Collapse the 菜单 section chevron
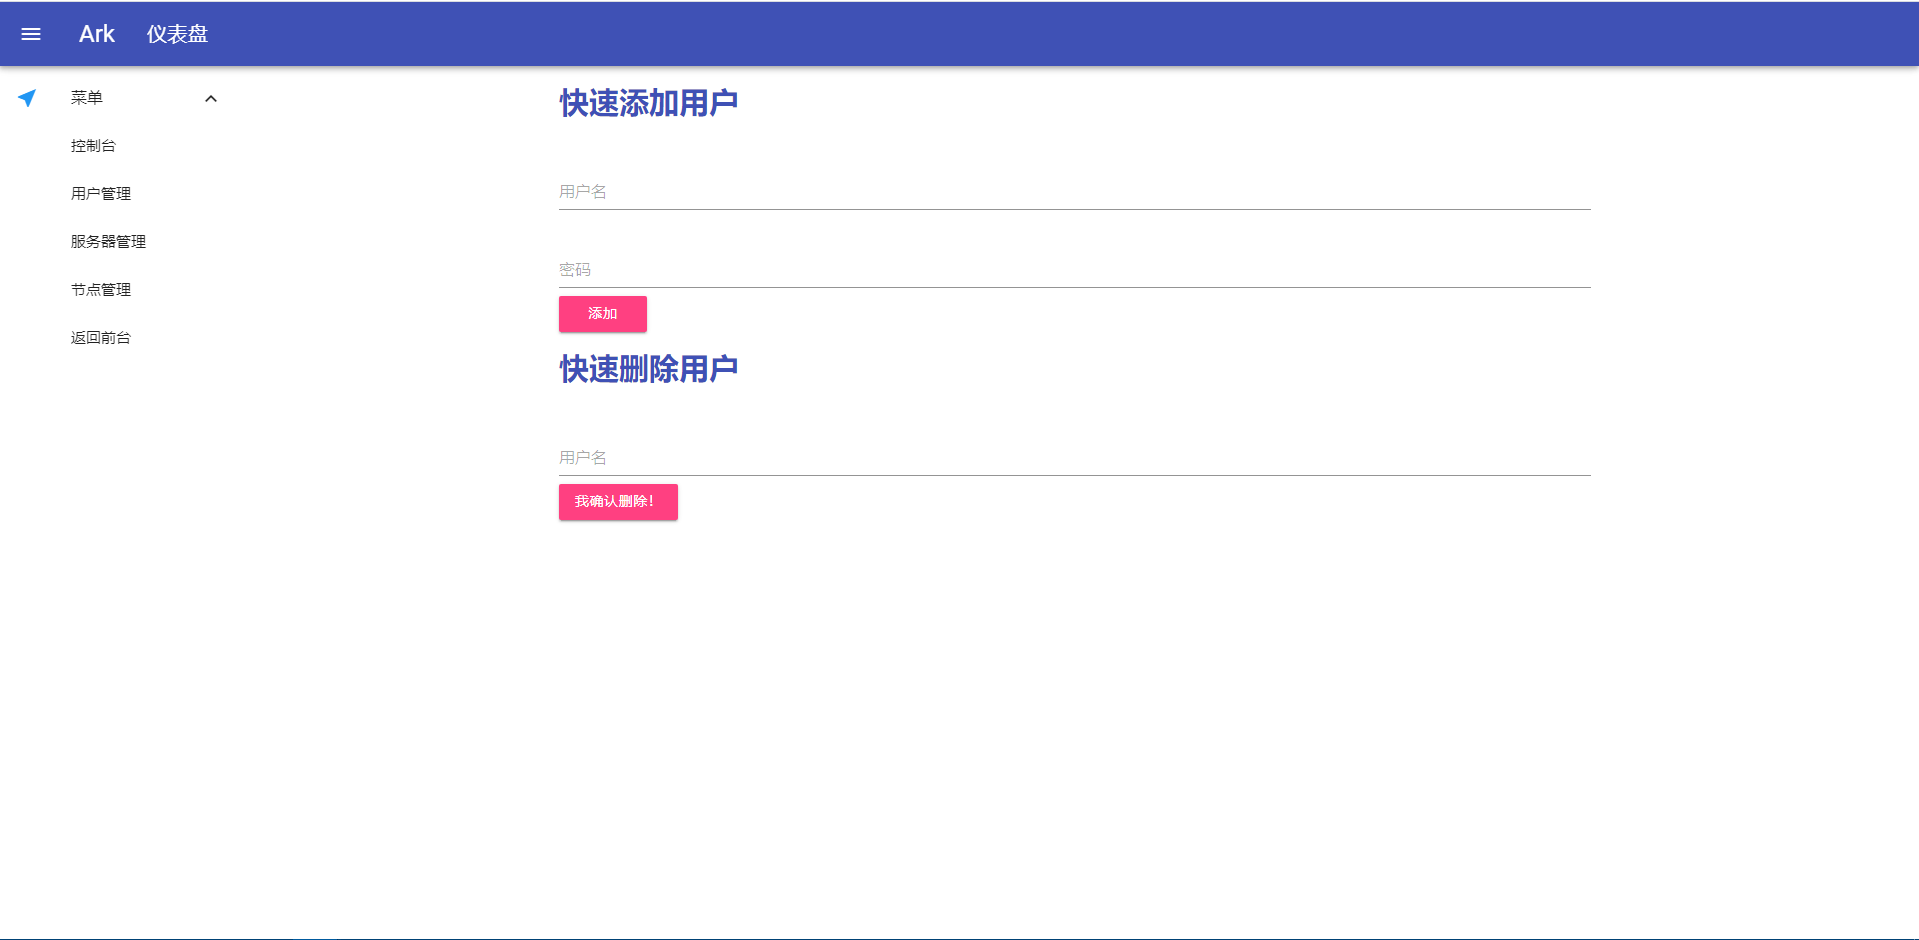This screenshot has width=1919, height=940. click(211, 98)
